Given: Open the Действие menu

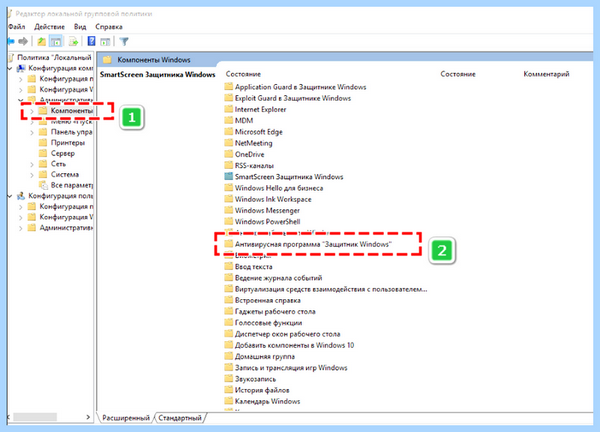Looking at the screenshot, I should click(49, 27).
